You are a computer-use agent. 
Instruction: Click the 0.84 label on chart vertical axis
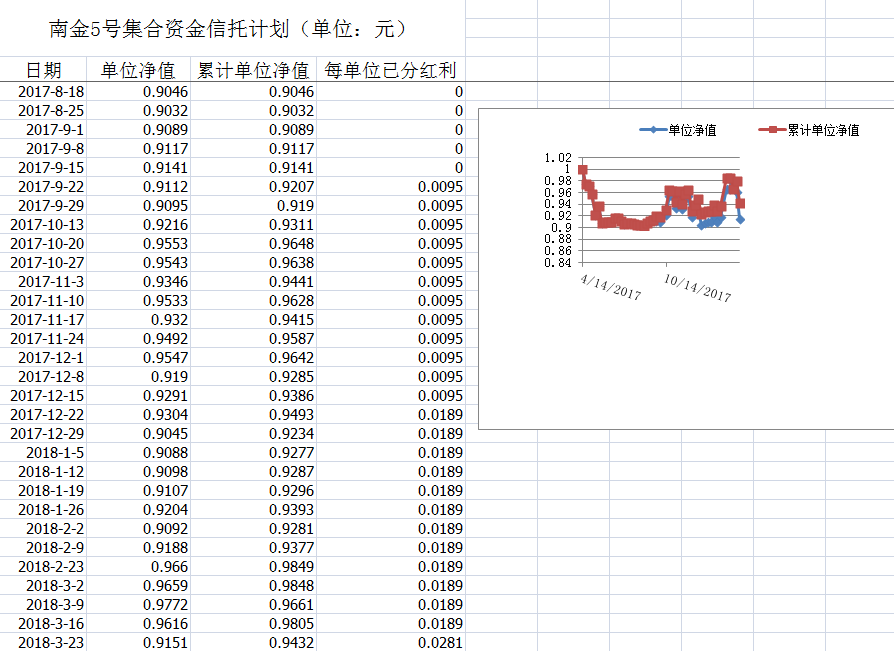[559, 263]
